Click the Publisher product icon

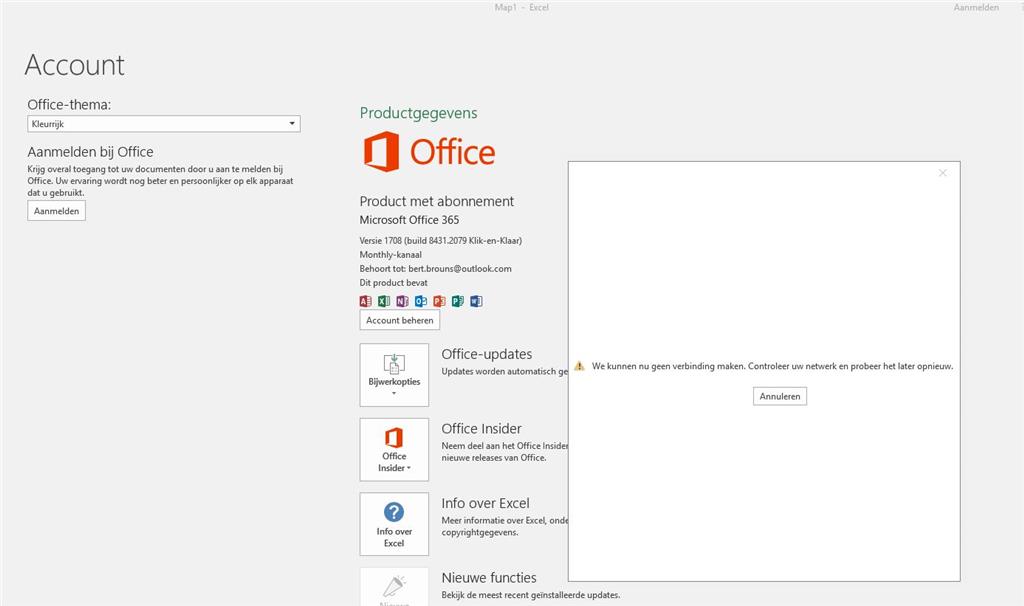pos(458,301)
